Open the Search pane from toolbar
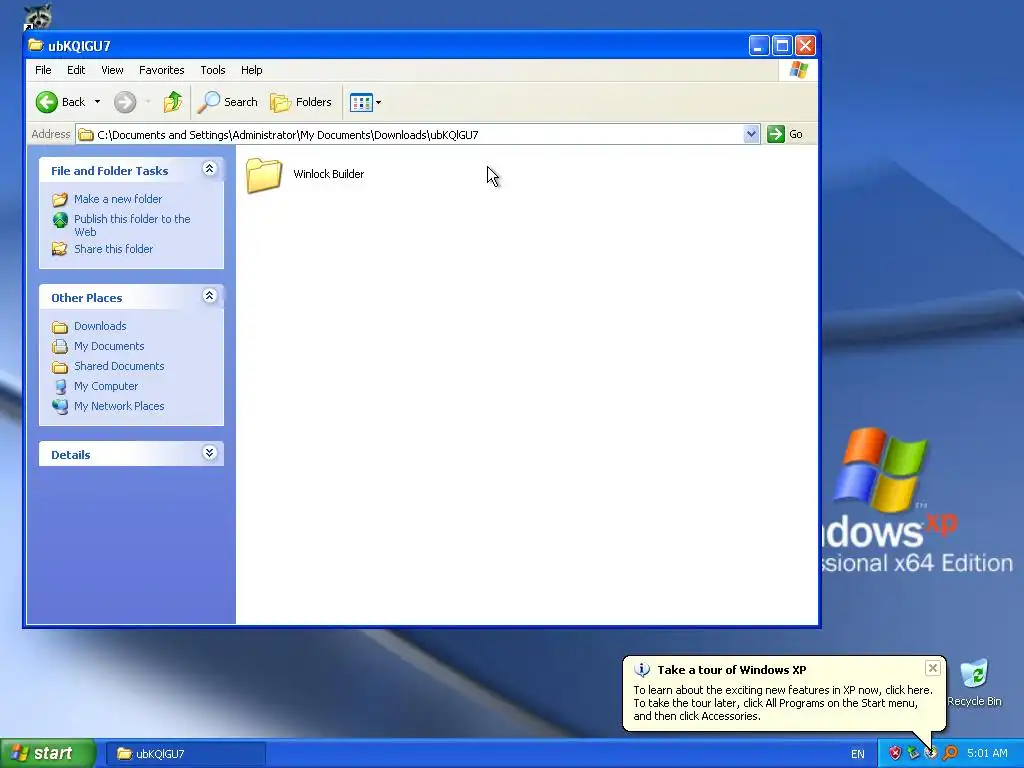This screenshot has width=1024, height=768. (x=228, y=102)
